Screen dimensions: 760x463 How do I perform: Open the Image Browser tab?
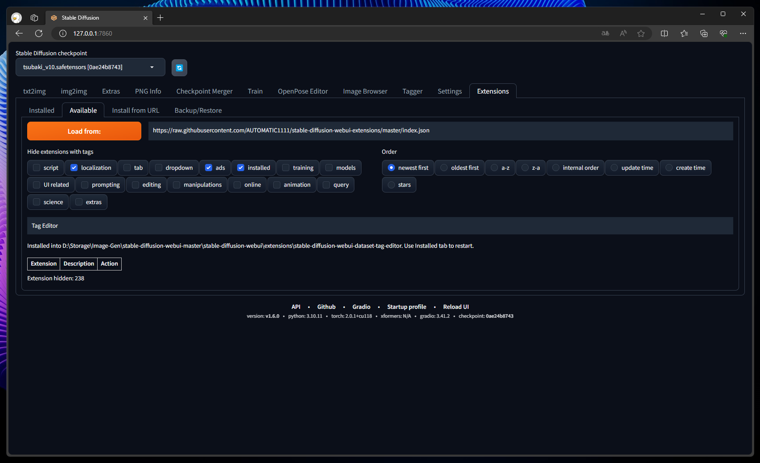click(x=365, y=91)
